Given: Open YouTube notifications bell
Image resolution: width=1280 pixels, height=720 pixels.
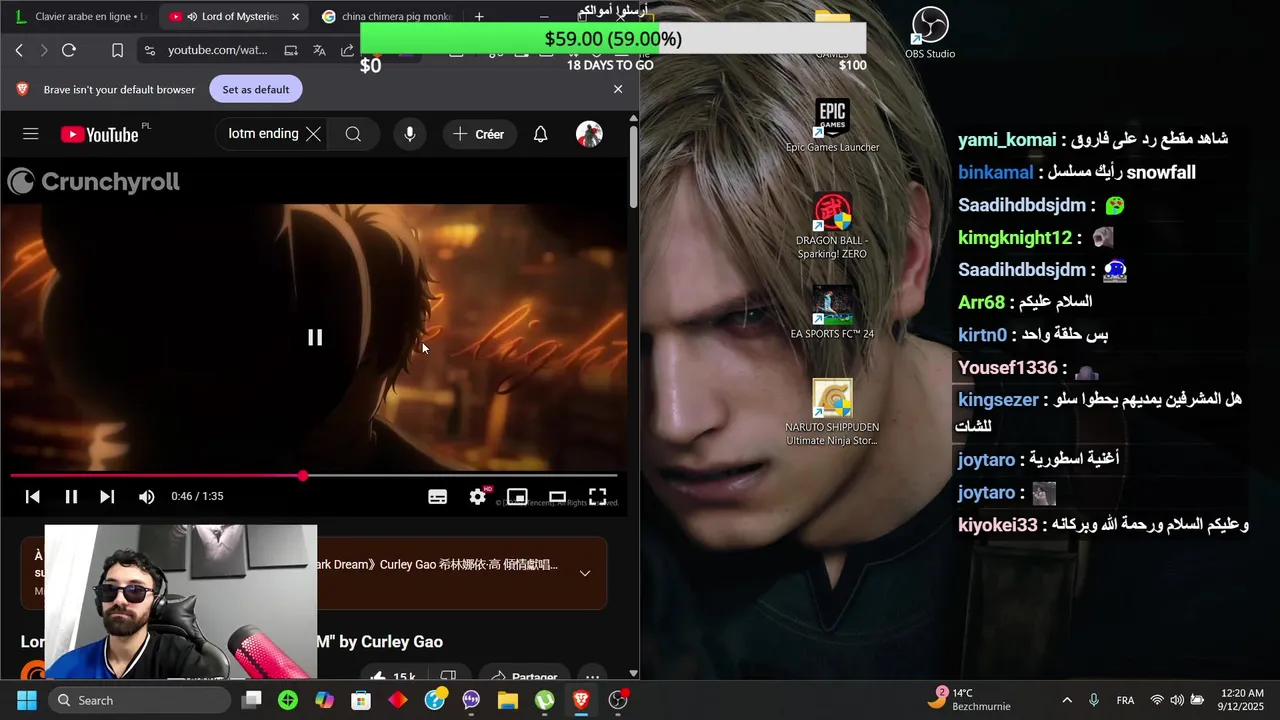Looking at the screenshot, I should pos(540,134).
